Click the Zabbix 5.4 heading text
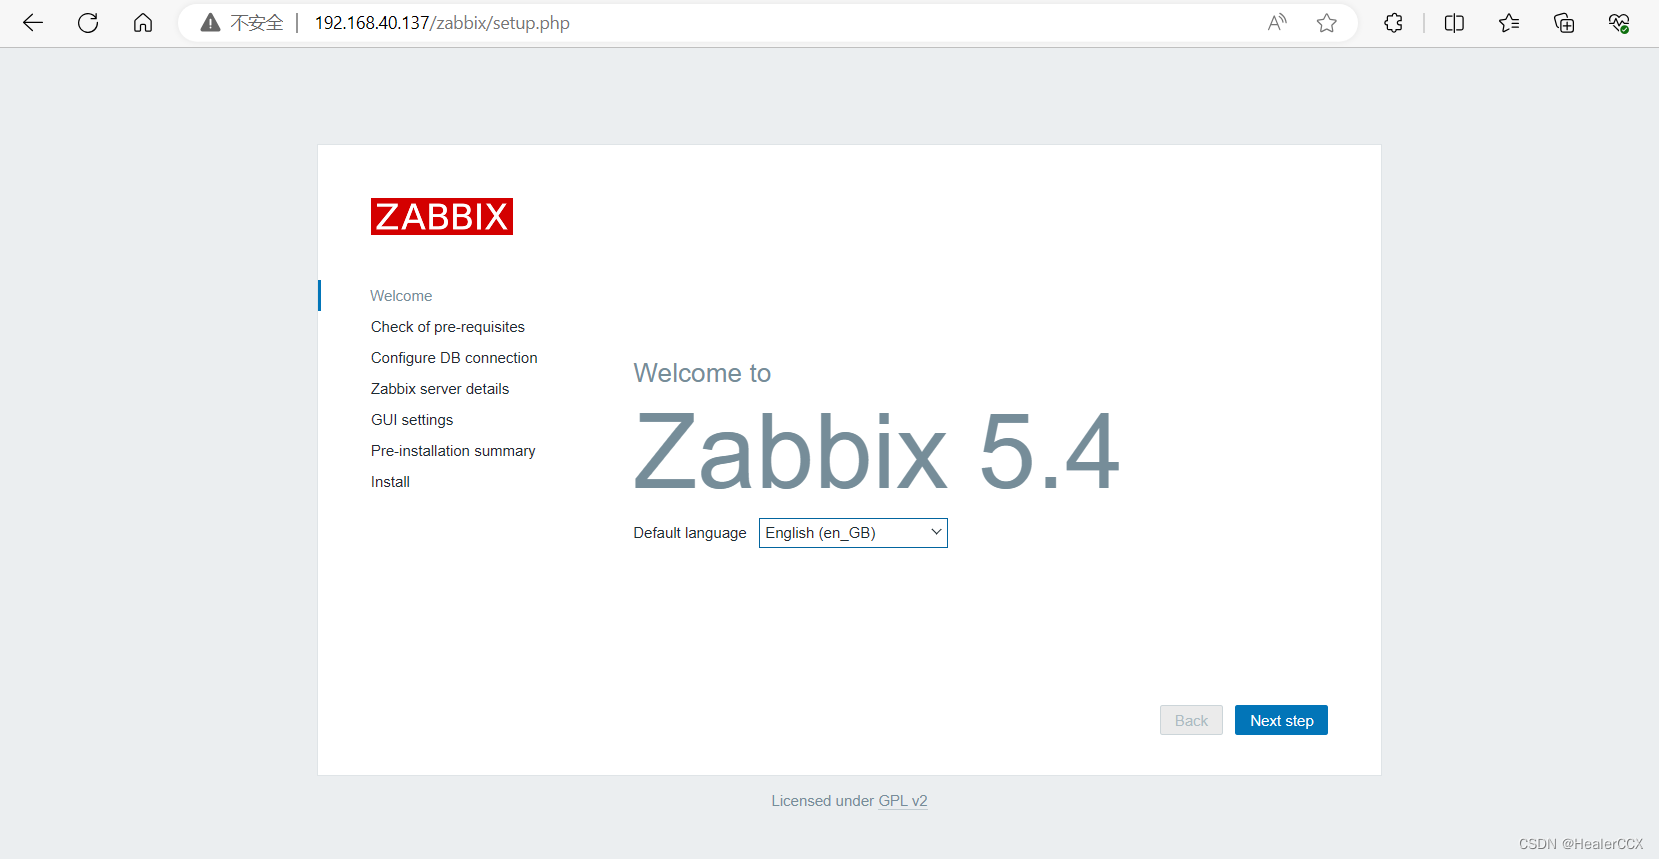 pos(877,452)
